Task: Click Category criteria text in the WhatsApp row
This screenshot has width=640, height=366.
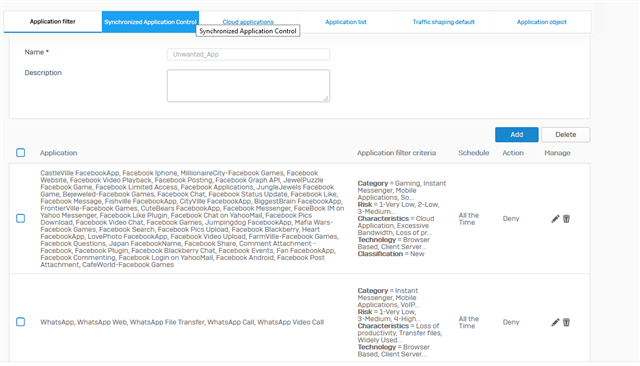Action: (388, 297)
